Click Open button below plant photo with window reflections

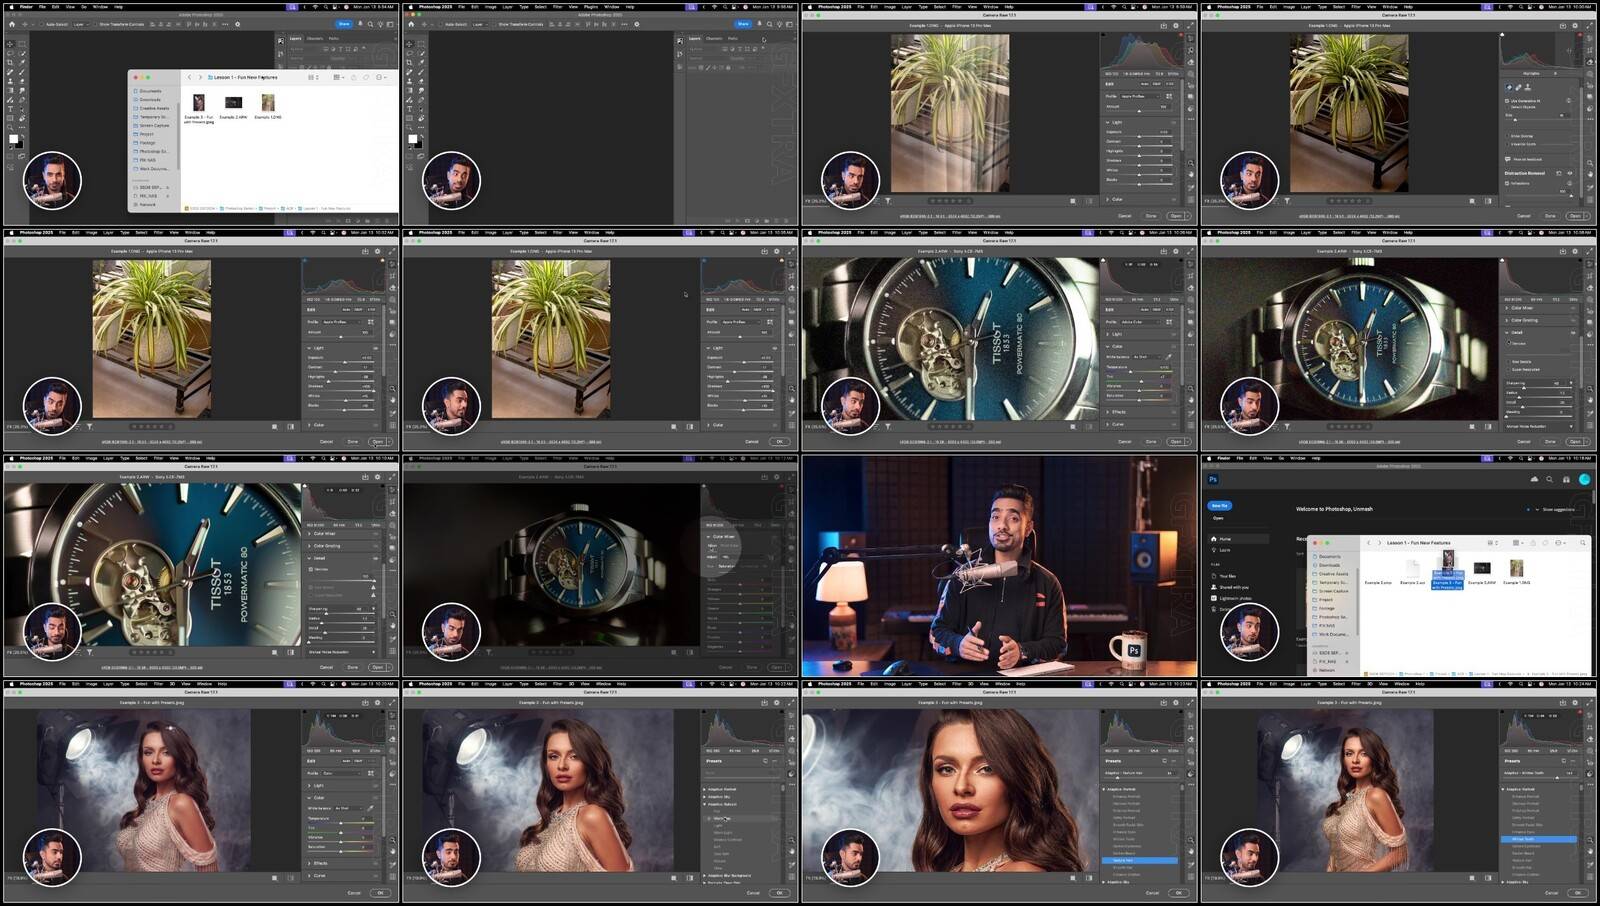pyautogui.click(x=1176, y=215)
